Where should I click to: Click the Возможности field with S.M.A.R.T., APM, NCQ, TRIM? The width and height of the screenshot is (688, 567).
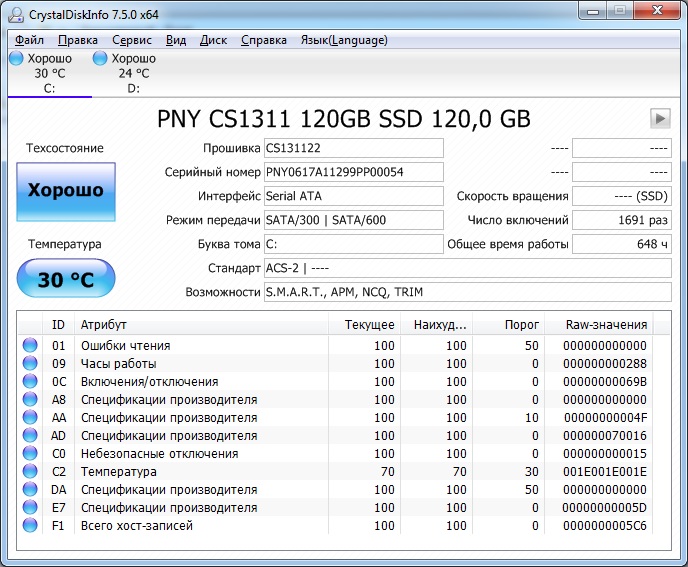(468, 292)
